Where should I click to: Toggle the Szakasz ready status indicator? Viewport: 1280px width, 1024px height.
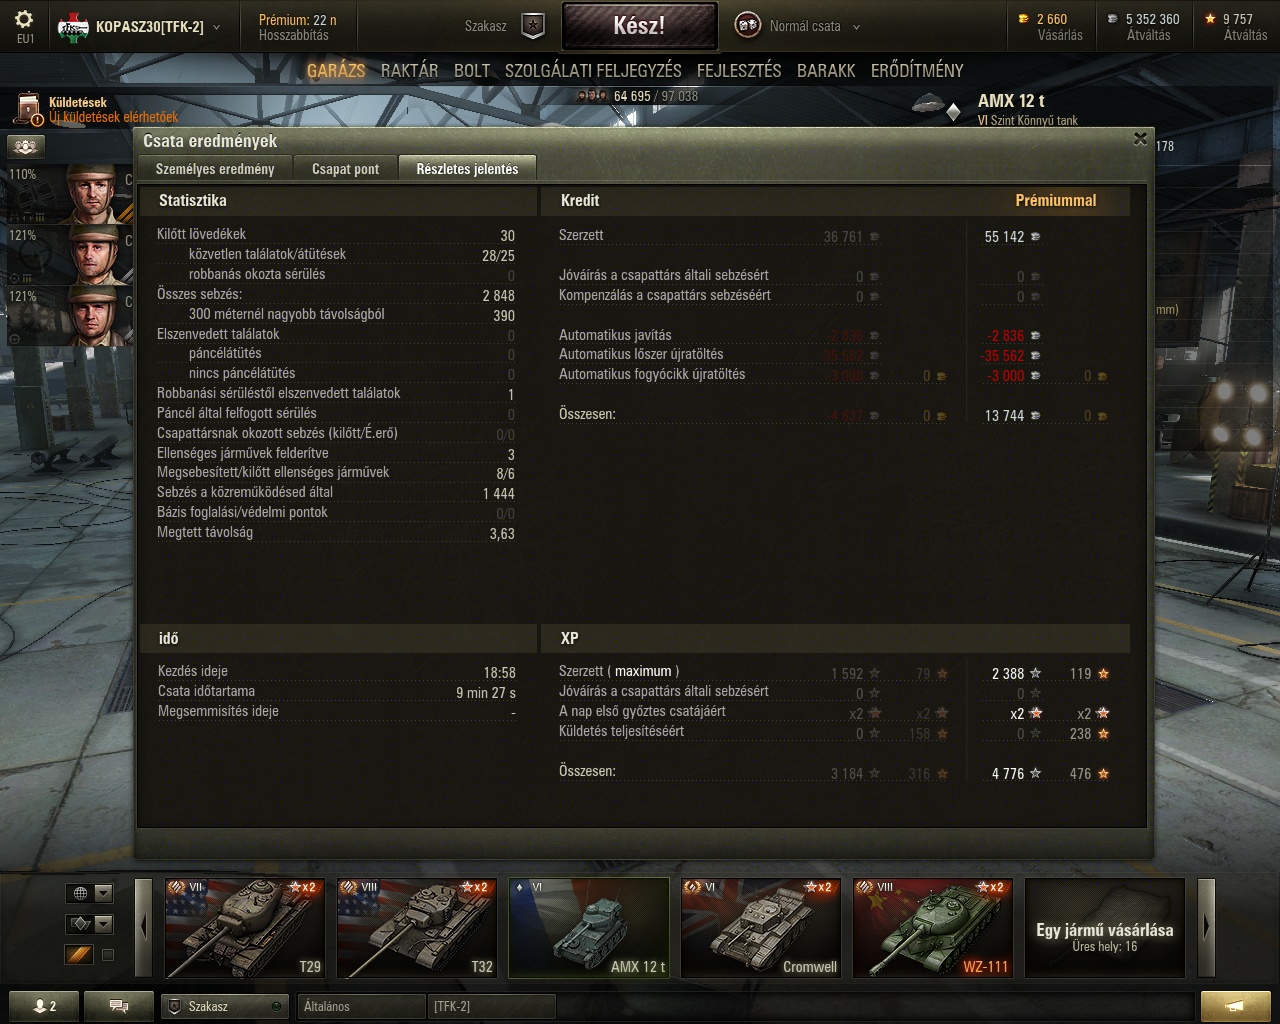(277, 1006)
